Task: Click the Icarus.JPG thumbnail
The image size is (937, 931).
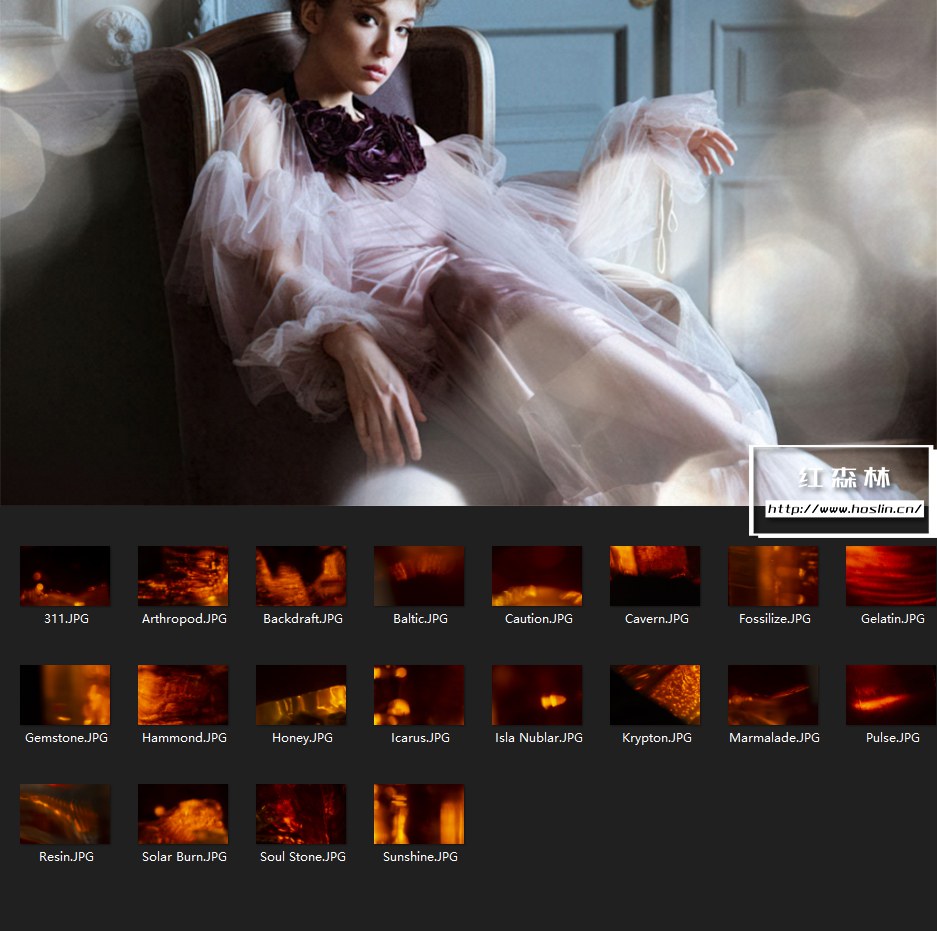Action: (x=419, y=695)
